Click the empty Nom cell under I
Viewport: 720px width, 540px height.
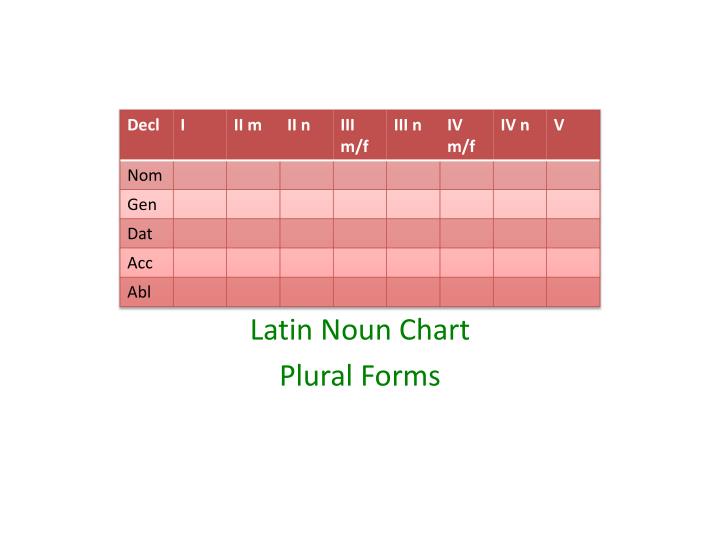tap(200, 175)
